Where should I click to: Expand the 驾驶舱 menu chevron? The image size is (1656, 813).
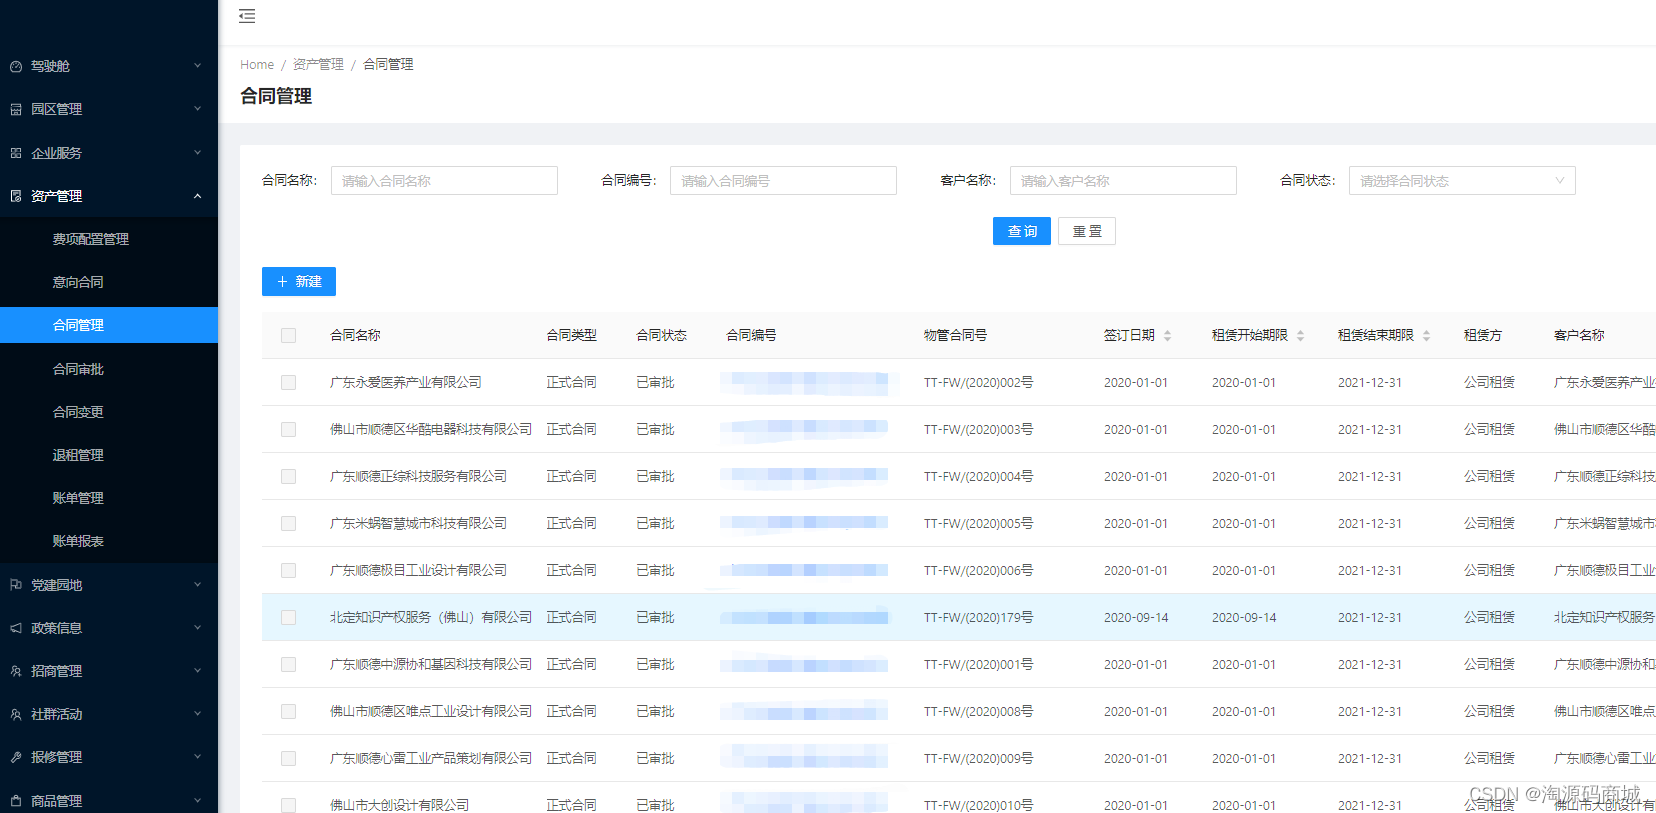click(197, 66)
